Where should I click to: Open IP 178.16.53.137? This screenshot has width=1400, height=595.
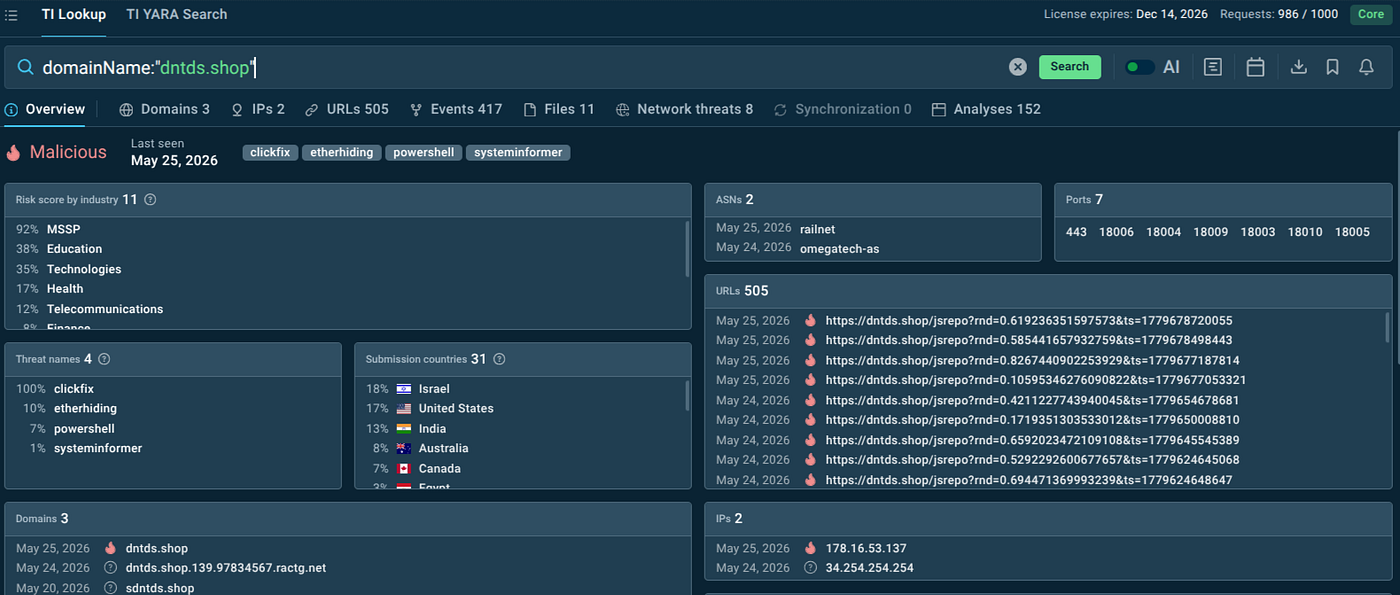pos(866,548)
